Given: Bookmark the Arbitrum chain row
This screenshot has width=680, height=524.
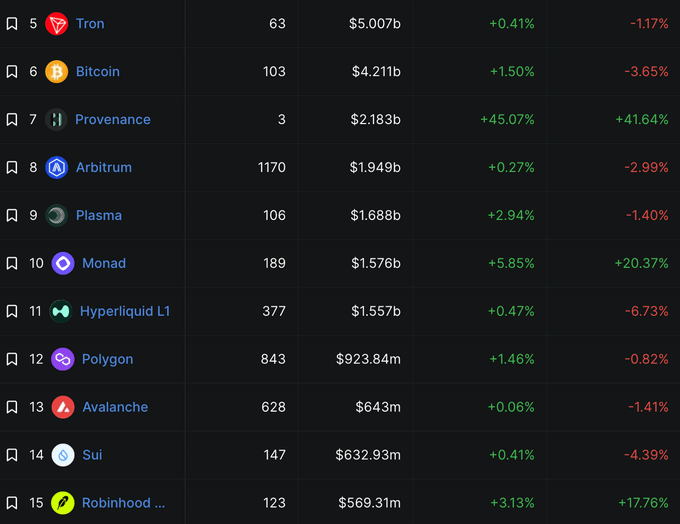Looking at the screenshot, I should pos(12,167).
